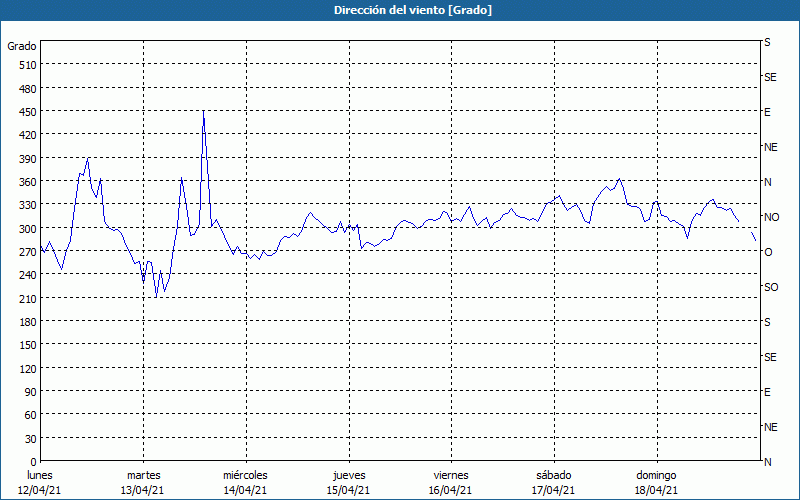Click the 60 axis value
The width and height of the screenshot is (800, 500).
[x=31, y=415]
